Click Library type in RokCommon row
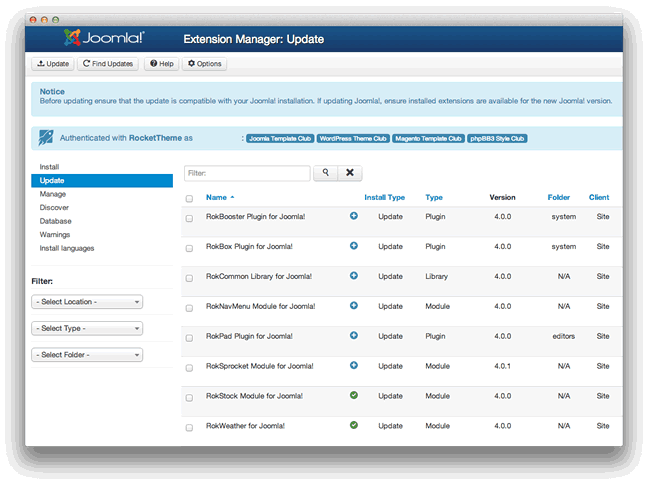This screenshot has height=485, width=648. coord(436,276)
